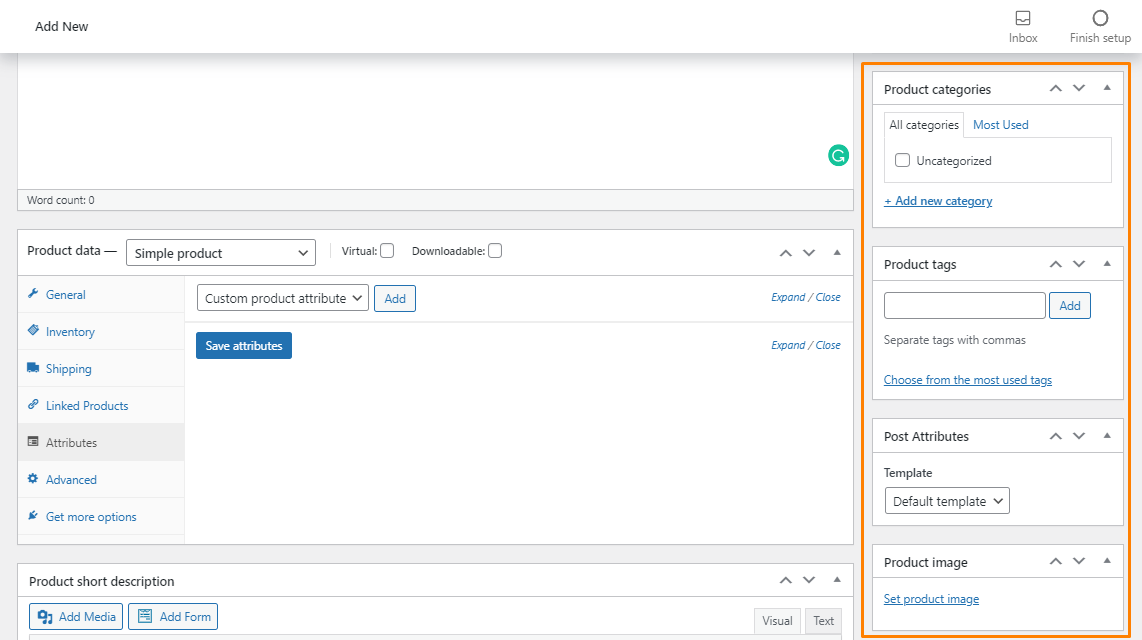
Task: Collapse the Product short description panel
Action: point(837,580)
